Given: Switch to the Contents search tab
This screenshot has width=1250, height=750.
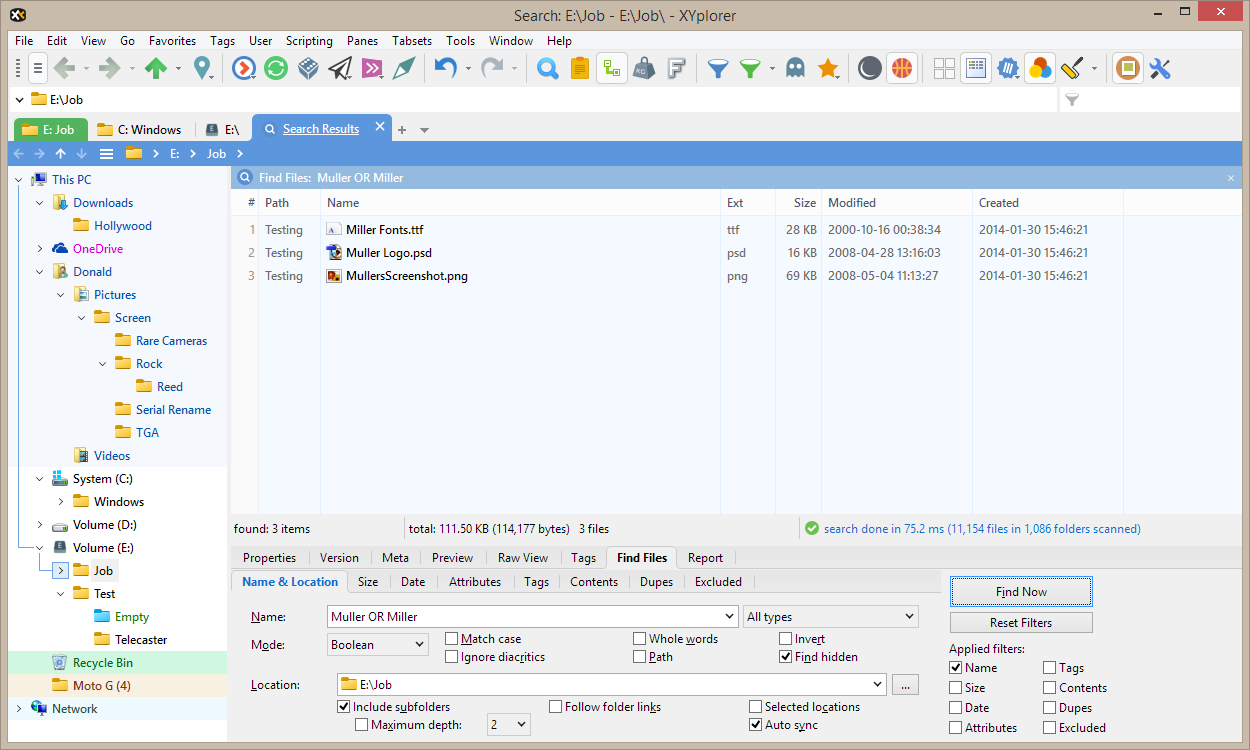Looking at the screenshot, I should (x=594, y=581).
